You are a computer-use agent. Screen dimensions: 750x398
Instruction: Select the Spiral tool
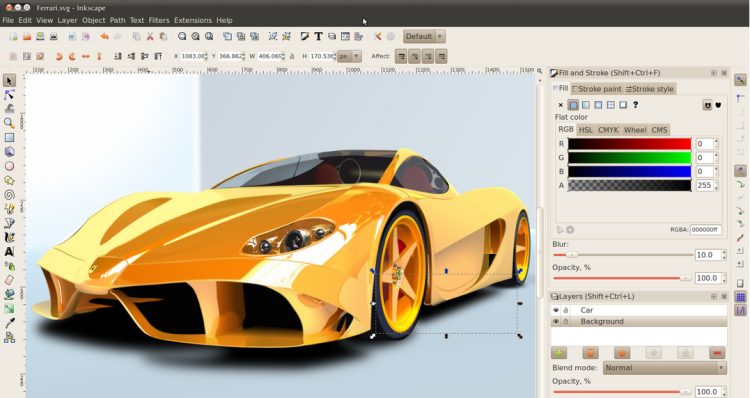click(9, 195)
